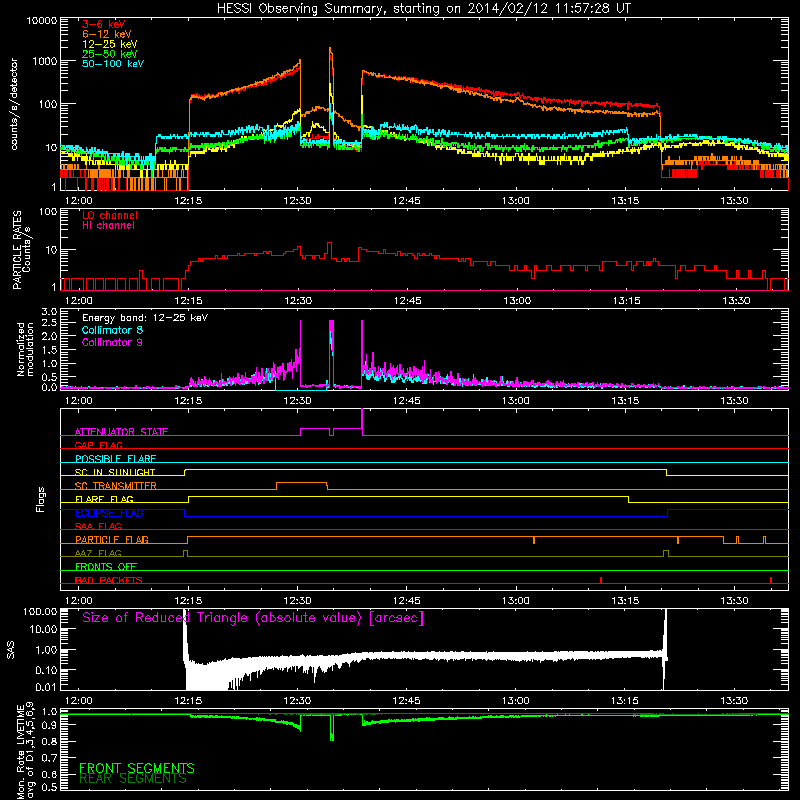Click the livetime dip near 12:34
800x800 pixels.
332,727
